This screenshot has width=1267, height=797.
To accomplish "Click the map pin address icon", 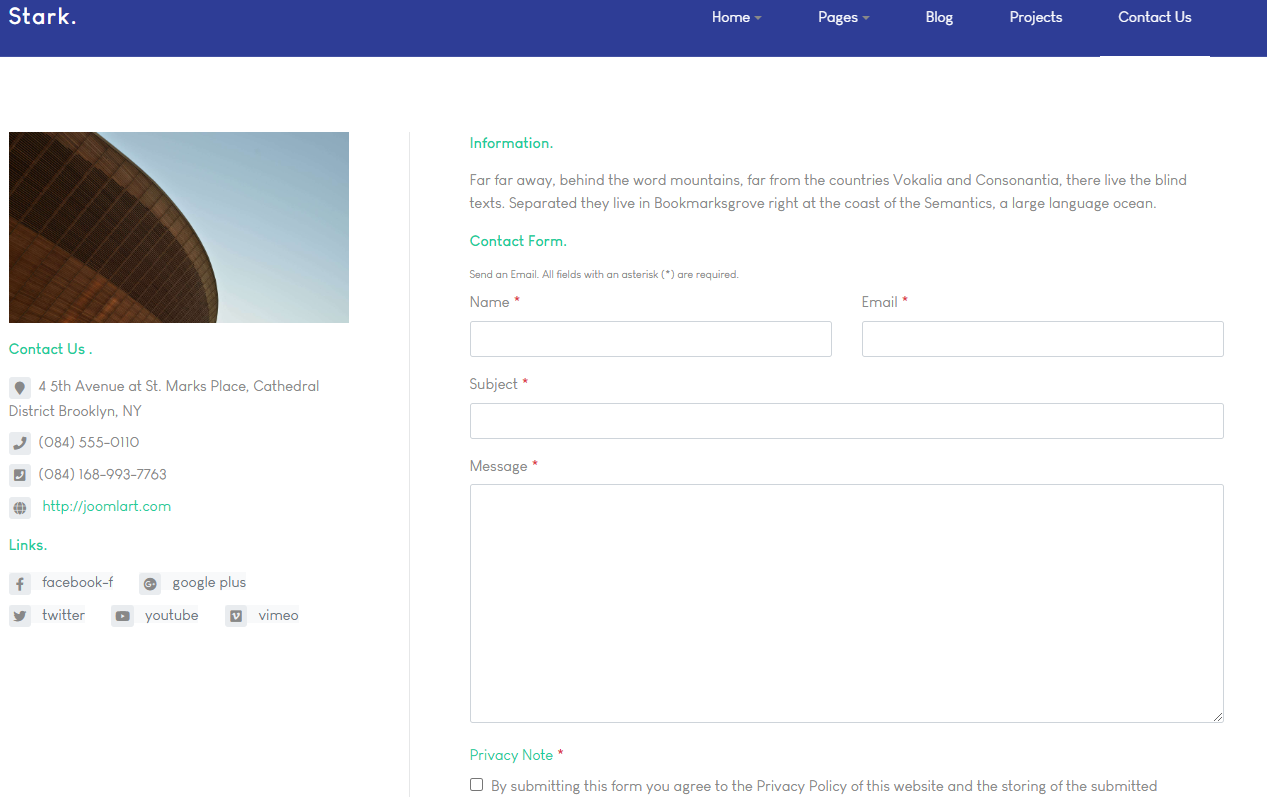I will pyautogui.click(x=20, y=388).
